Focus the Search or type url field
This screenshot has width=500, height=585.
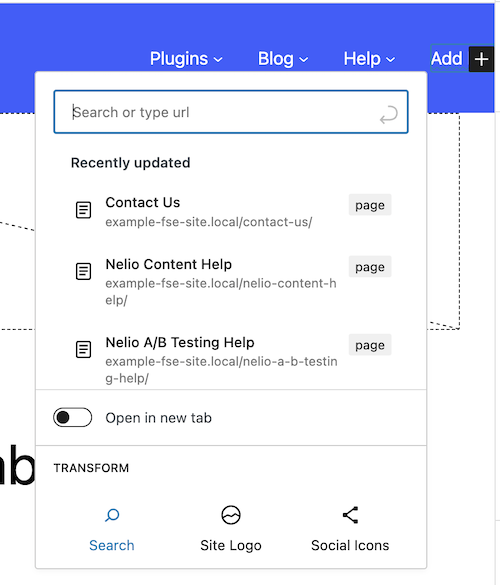pos(231,112)
